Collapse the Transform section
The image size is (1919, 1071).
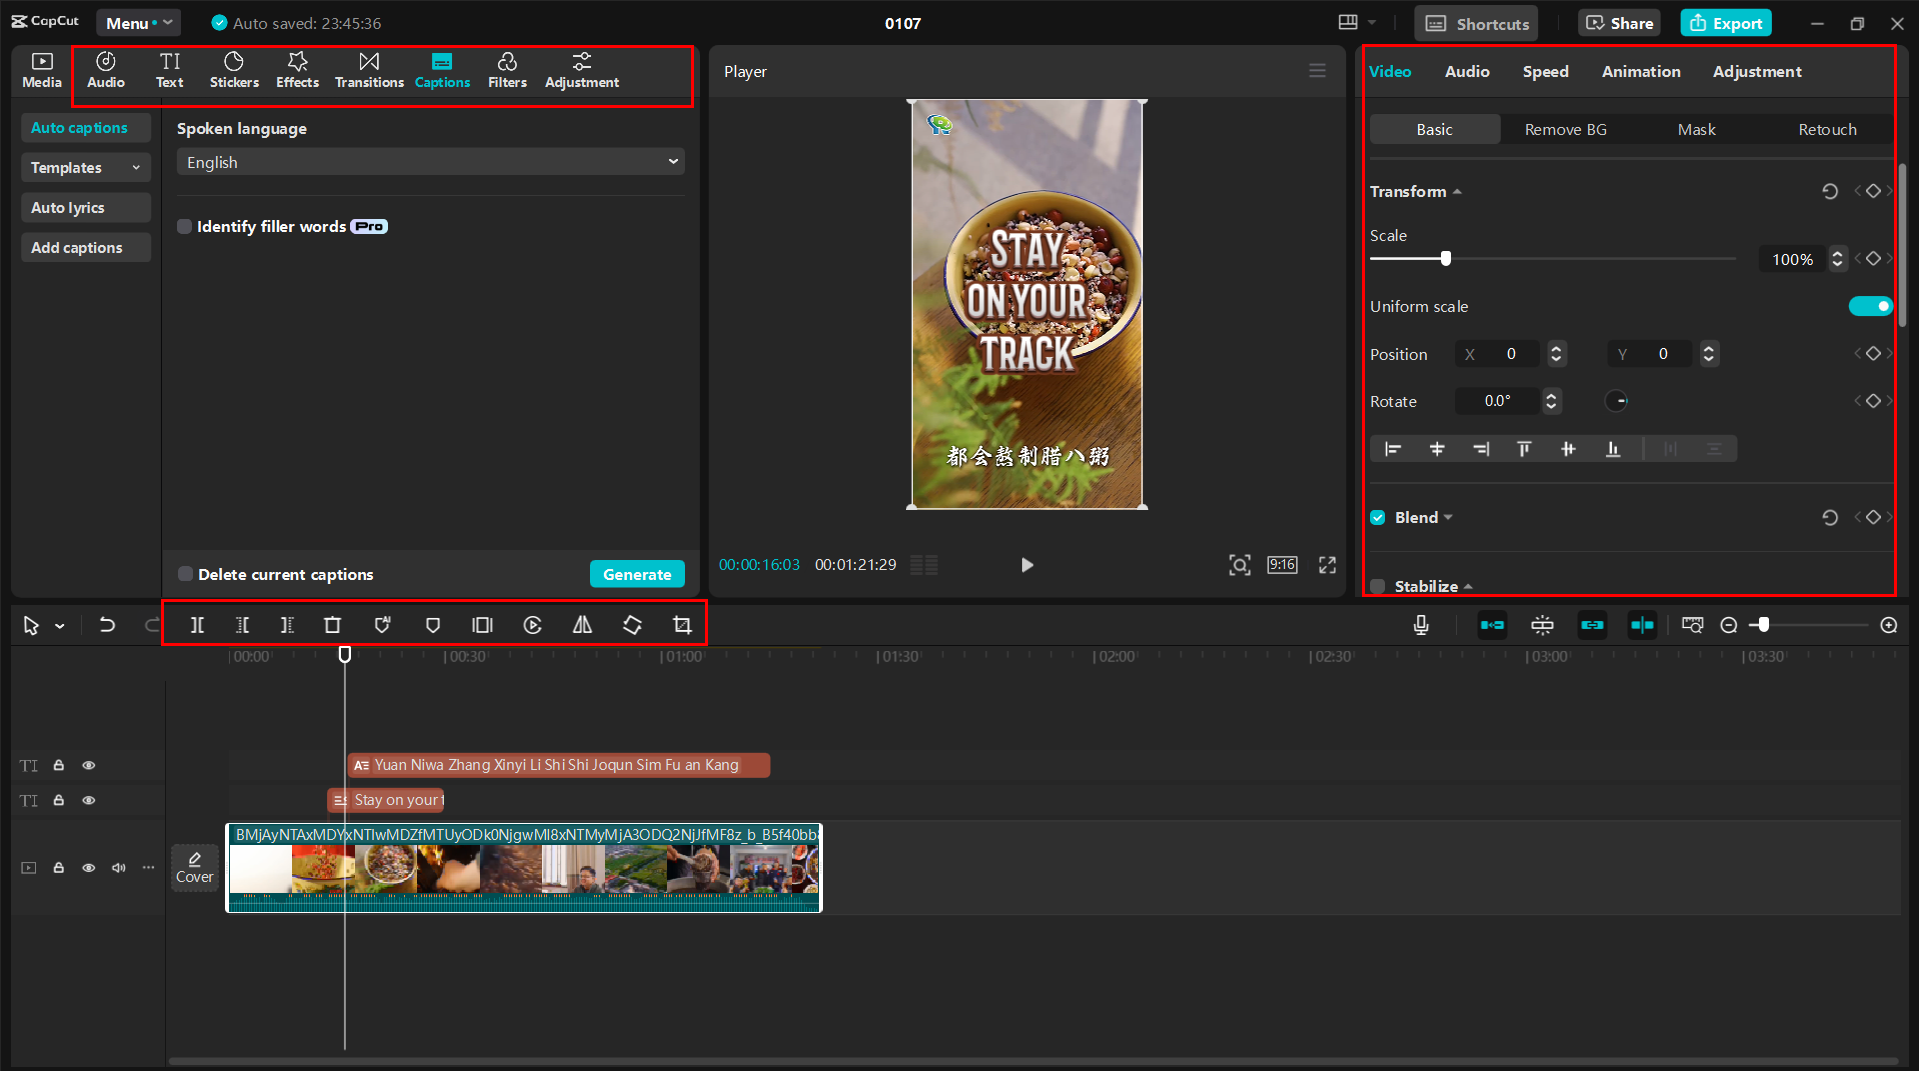[1457, 190]
